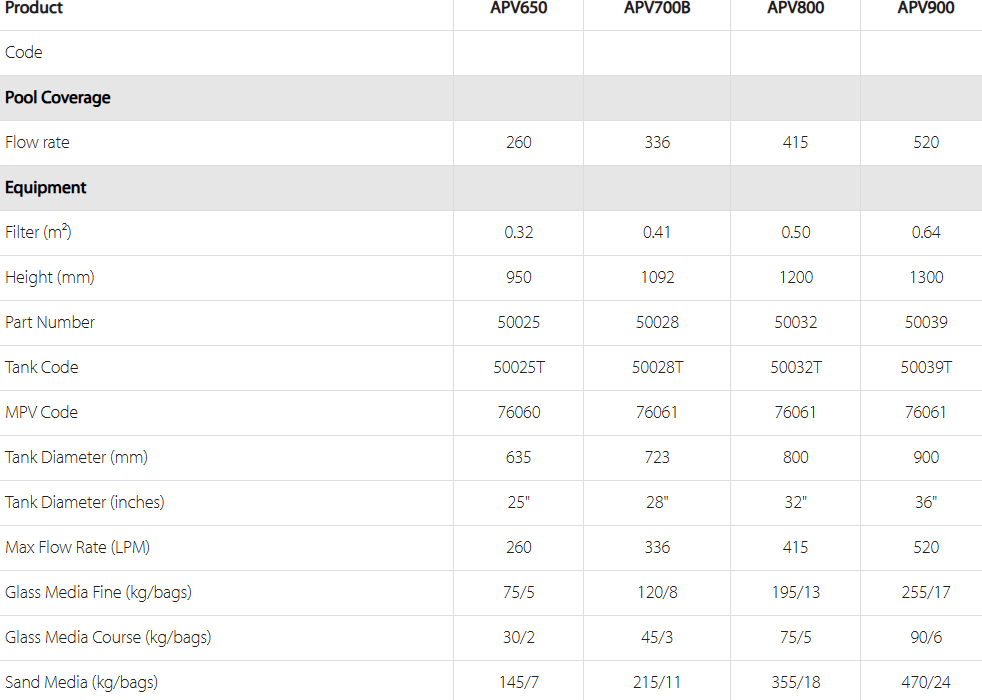The image size is (982, 700).
Task: Click MPV Code 76060 value
Action: (519, 413)
